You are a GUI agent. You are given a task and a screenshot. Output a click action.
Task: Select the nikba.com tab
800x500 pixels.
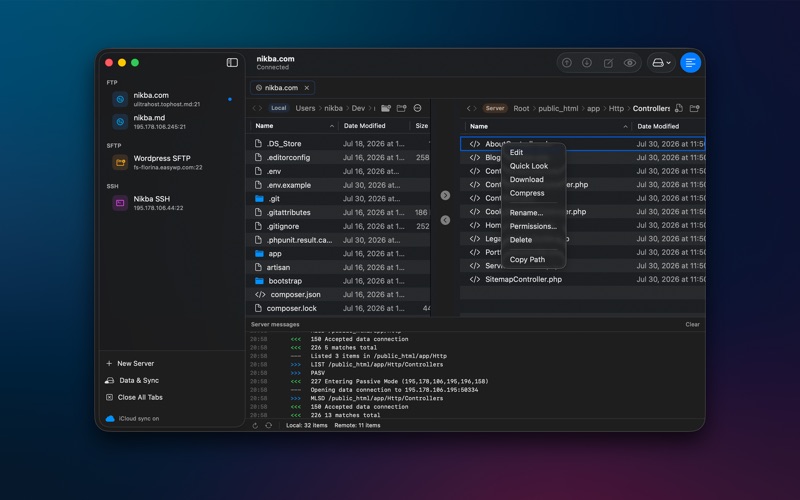(282, 88)
